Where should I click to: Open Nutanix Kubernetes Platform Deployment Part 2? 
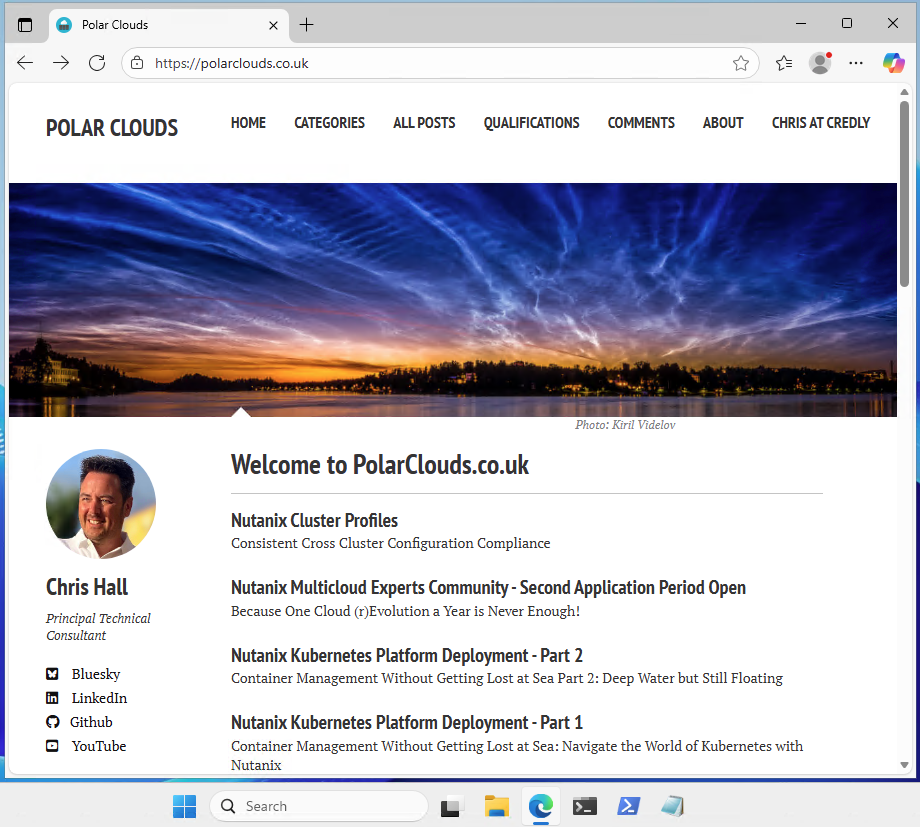[x=406, y=655]
